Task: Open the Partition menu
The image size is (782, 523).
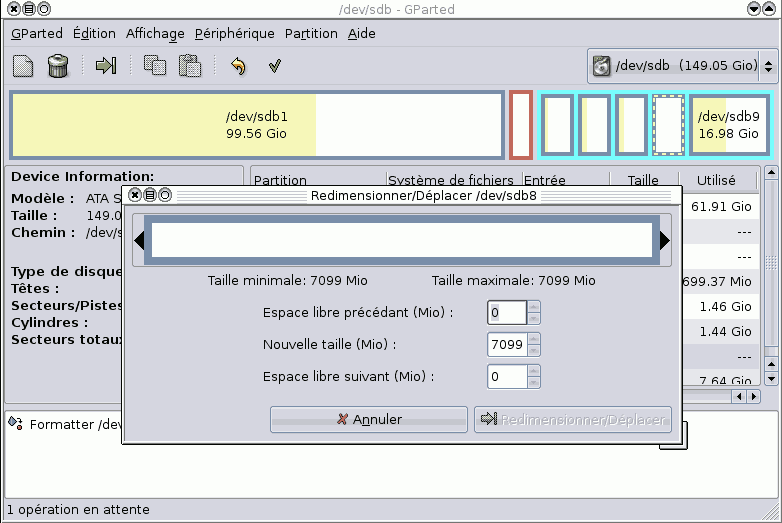Action: (311, 33)
